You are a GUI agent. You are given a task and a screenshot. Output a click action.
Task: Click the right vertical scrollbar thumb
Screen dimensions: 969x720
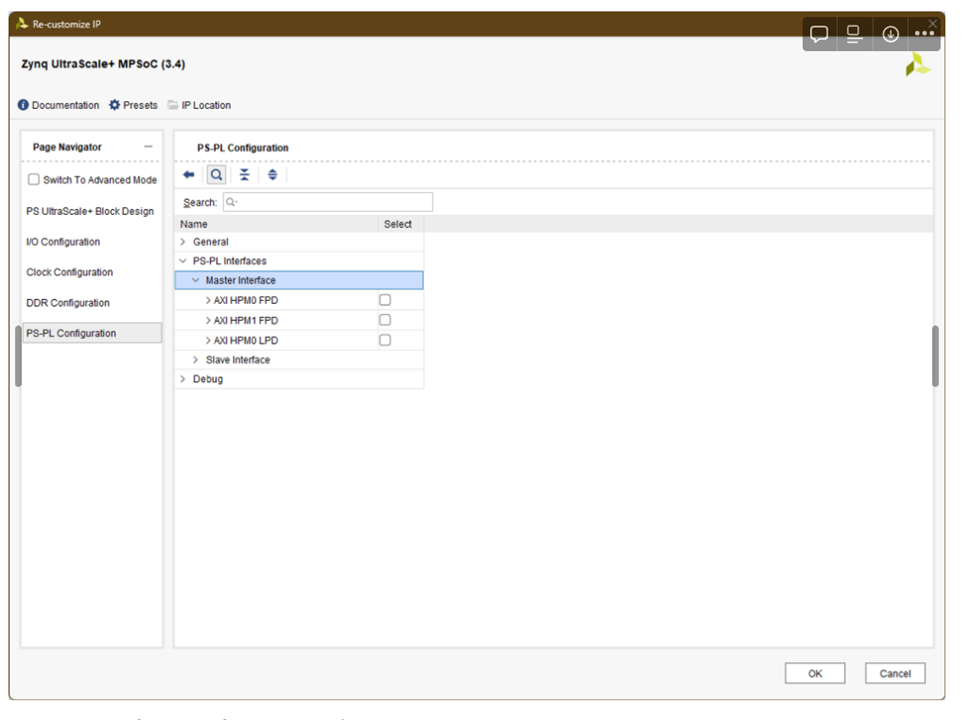pos(936,355)
